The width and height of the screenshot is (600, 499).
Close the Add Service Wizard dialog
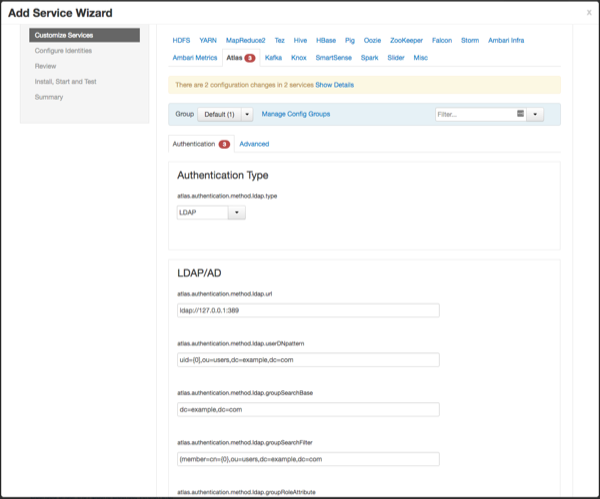[x=589, y=13]
